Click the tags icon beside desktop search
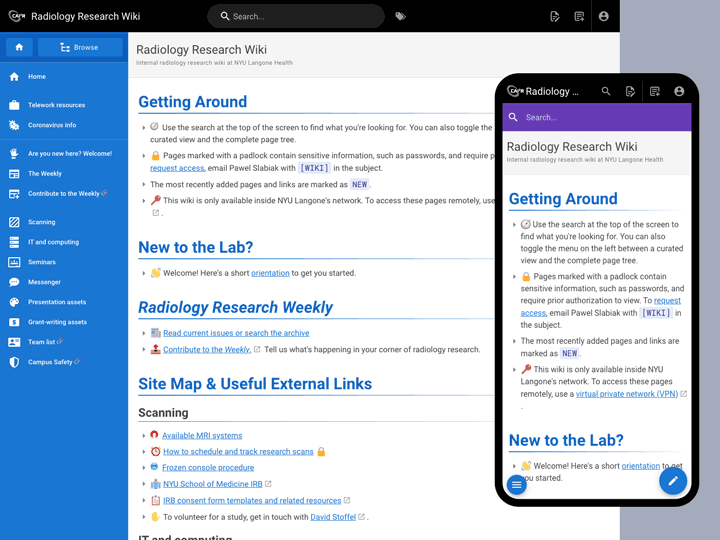 [400, 16]
